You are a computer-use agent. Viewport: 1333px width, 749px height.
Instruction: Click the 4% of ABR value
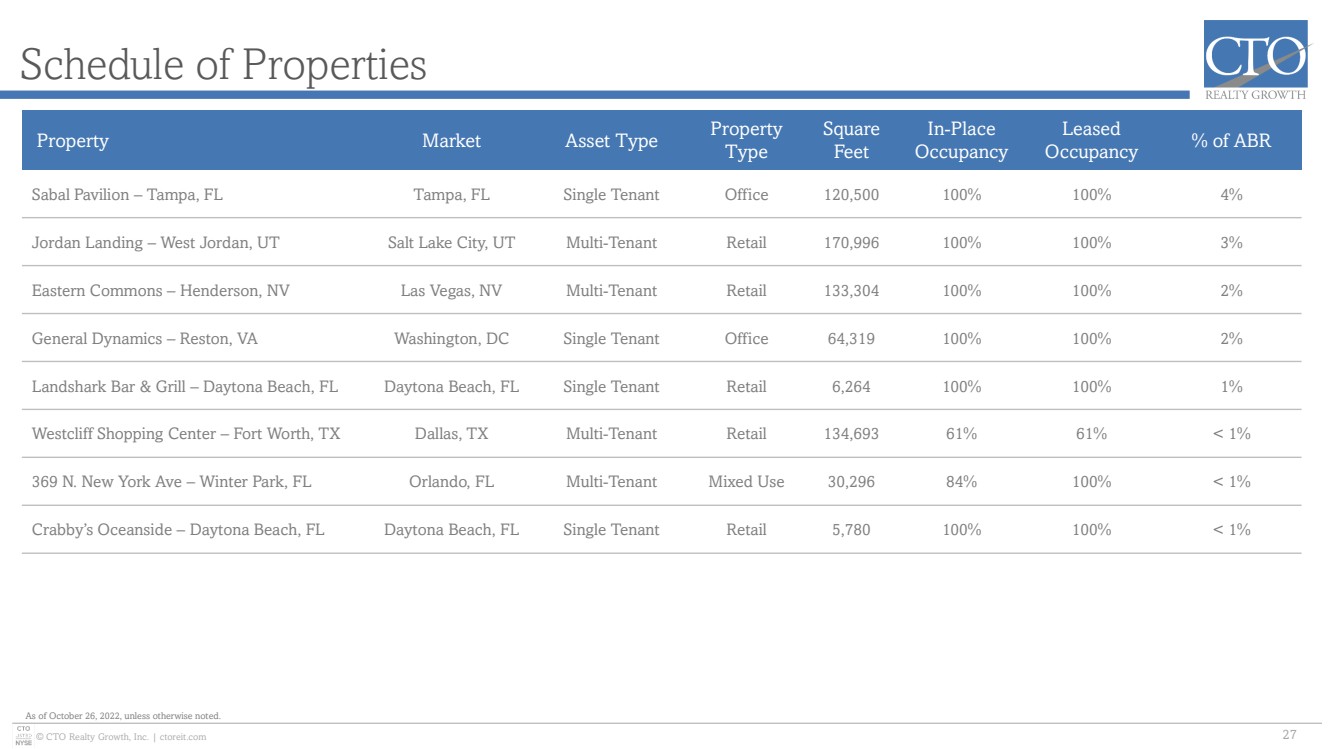[x=1231, y=195]
